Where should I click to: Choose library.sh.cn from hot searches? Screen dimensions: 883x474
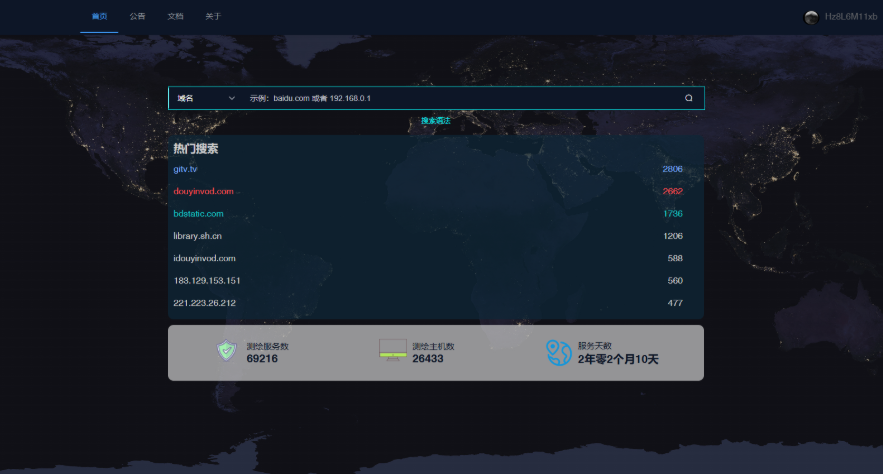point(197,236)
